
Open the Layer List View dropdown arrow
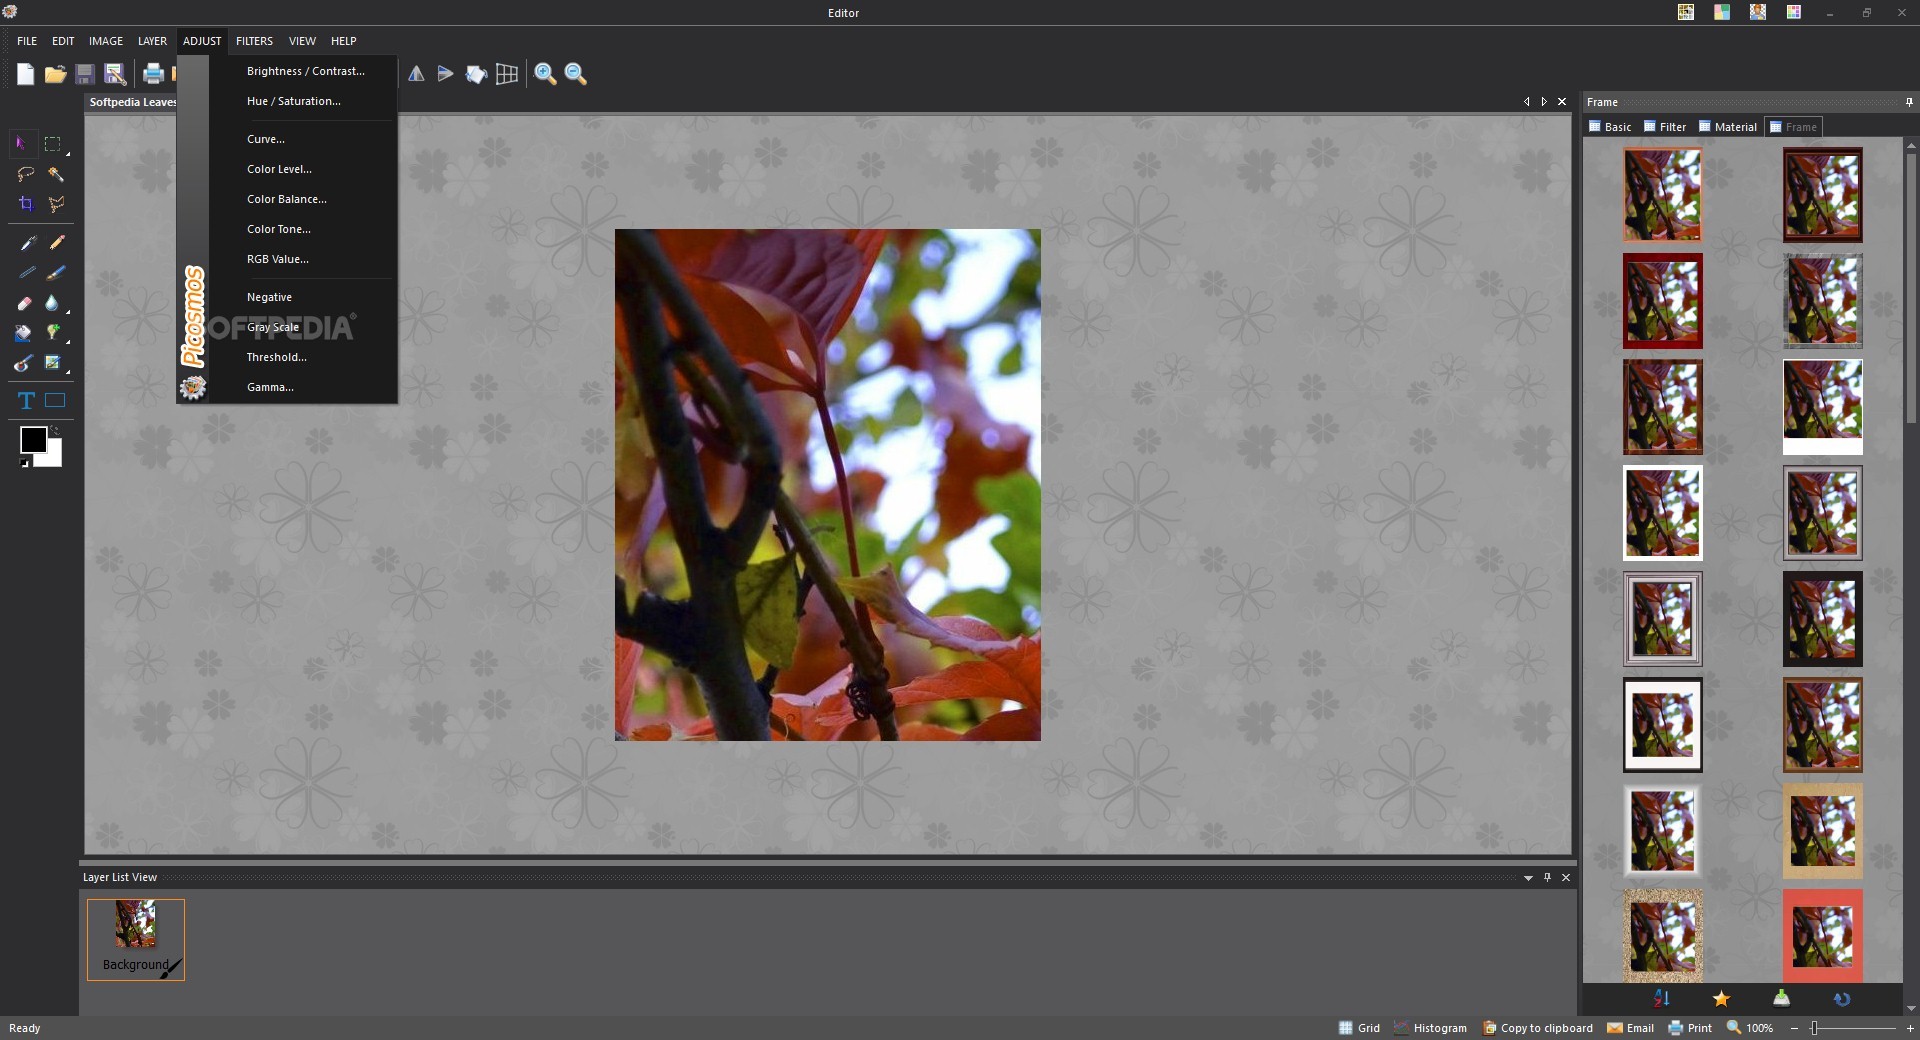[x=1528, y=878]
